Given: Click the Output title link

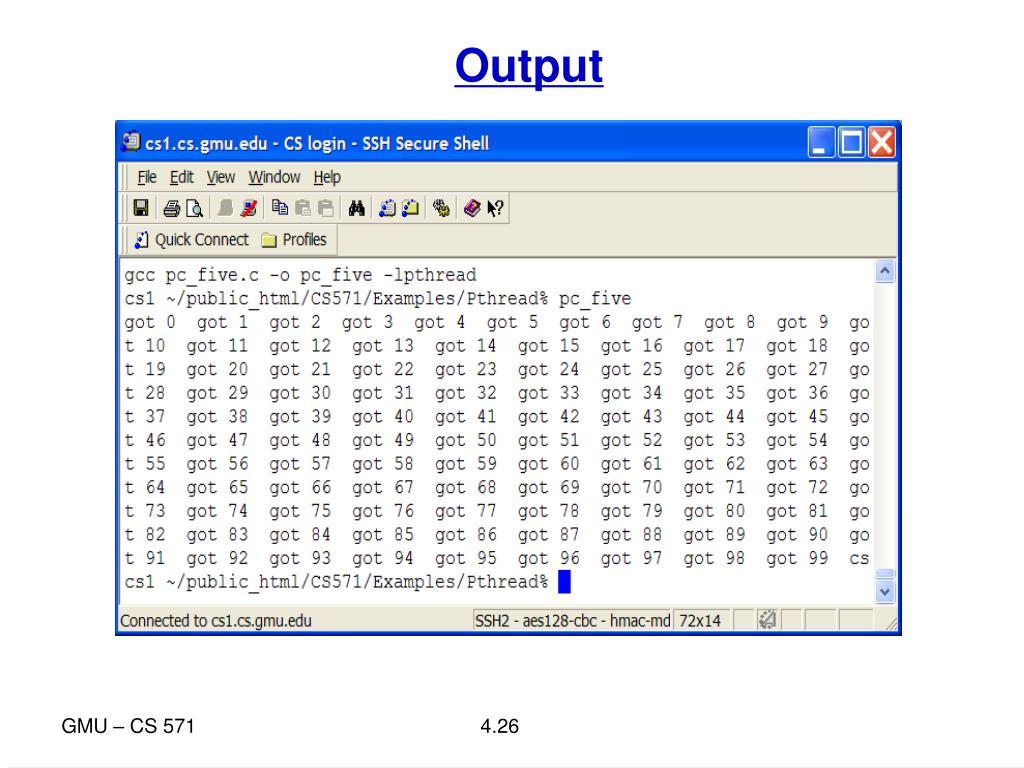Looking at the screenshot, I should pos(529,66).
